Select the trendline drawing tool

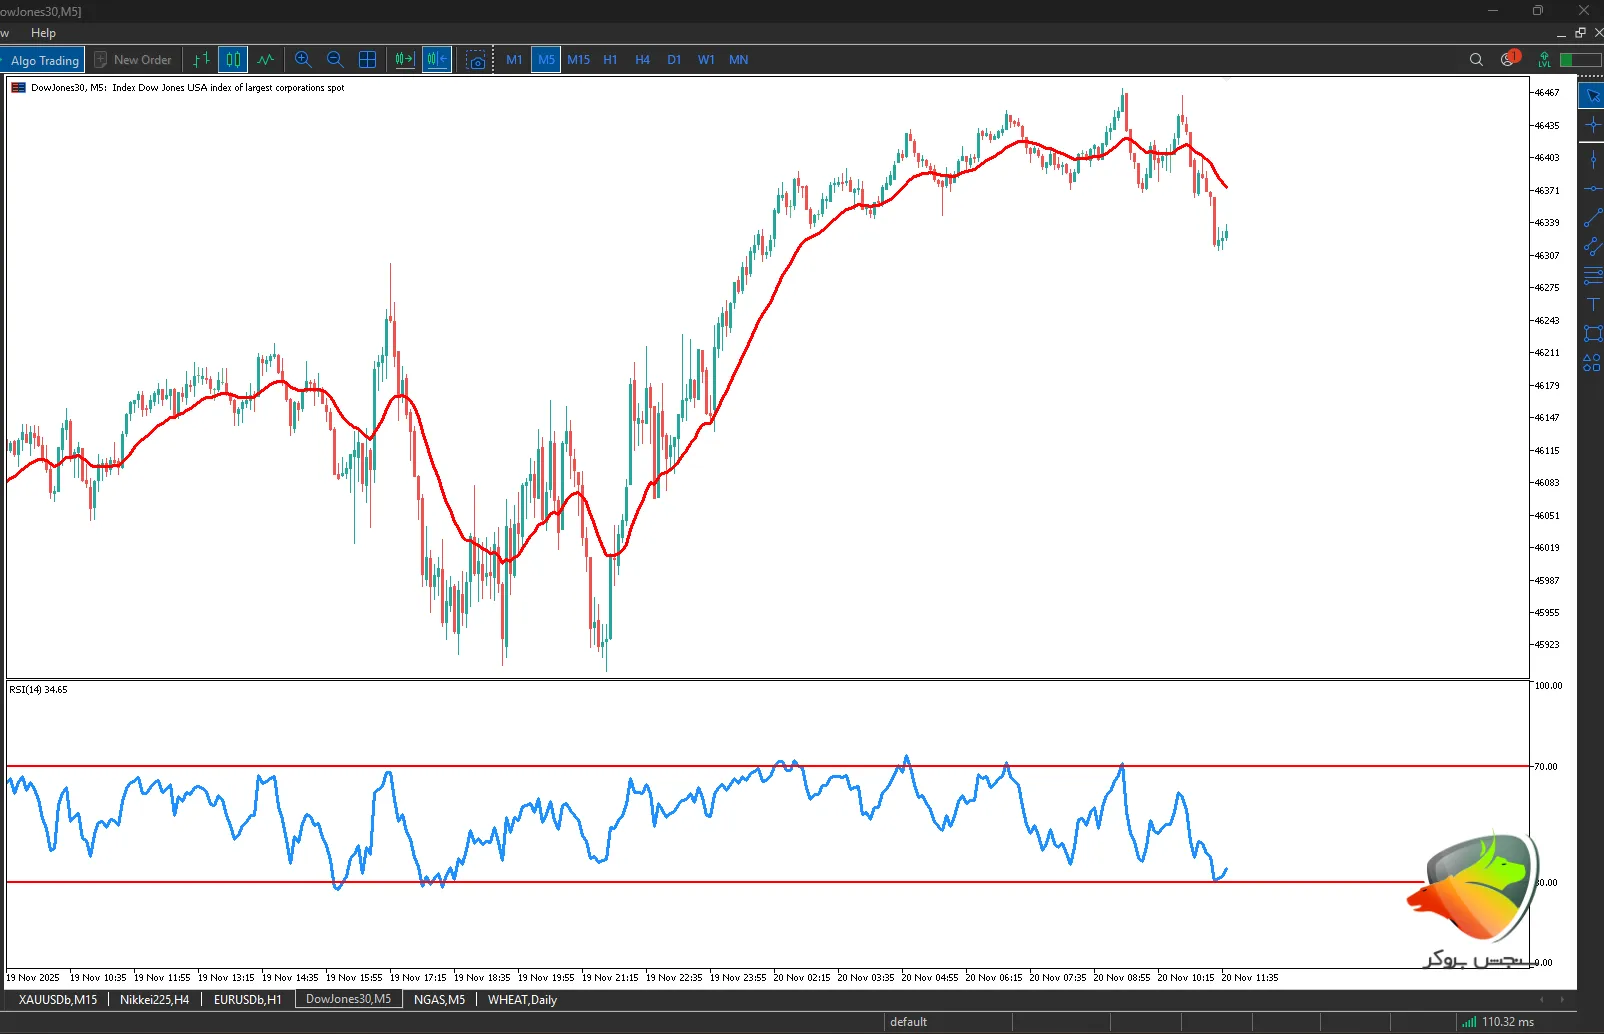[1592, 218]
